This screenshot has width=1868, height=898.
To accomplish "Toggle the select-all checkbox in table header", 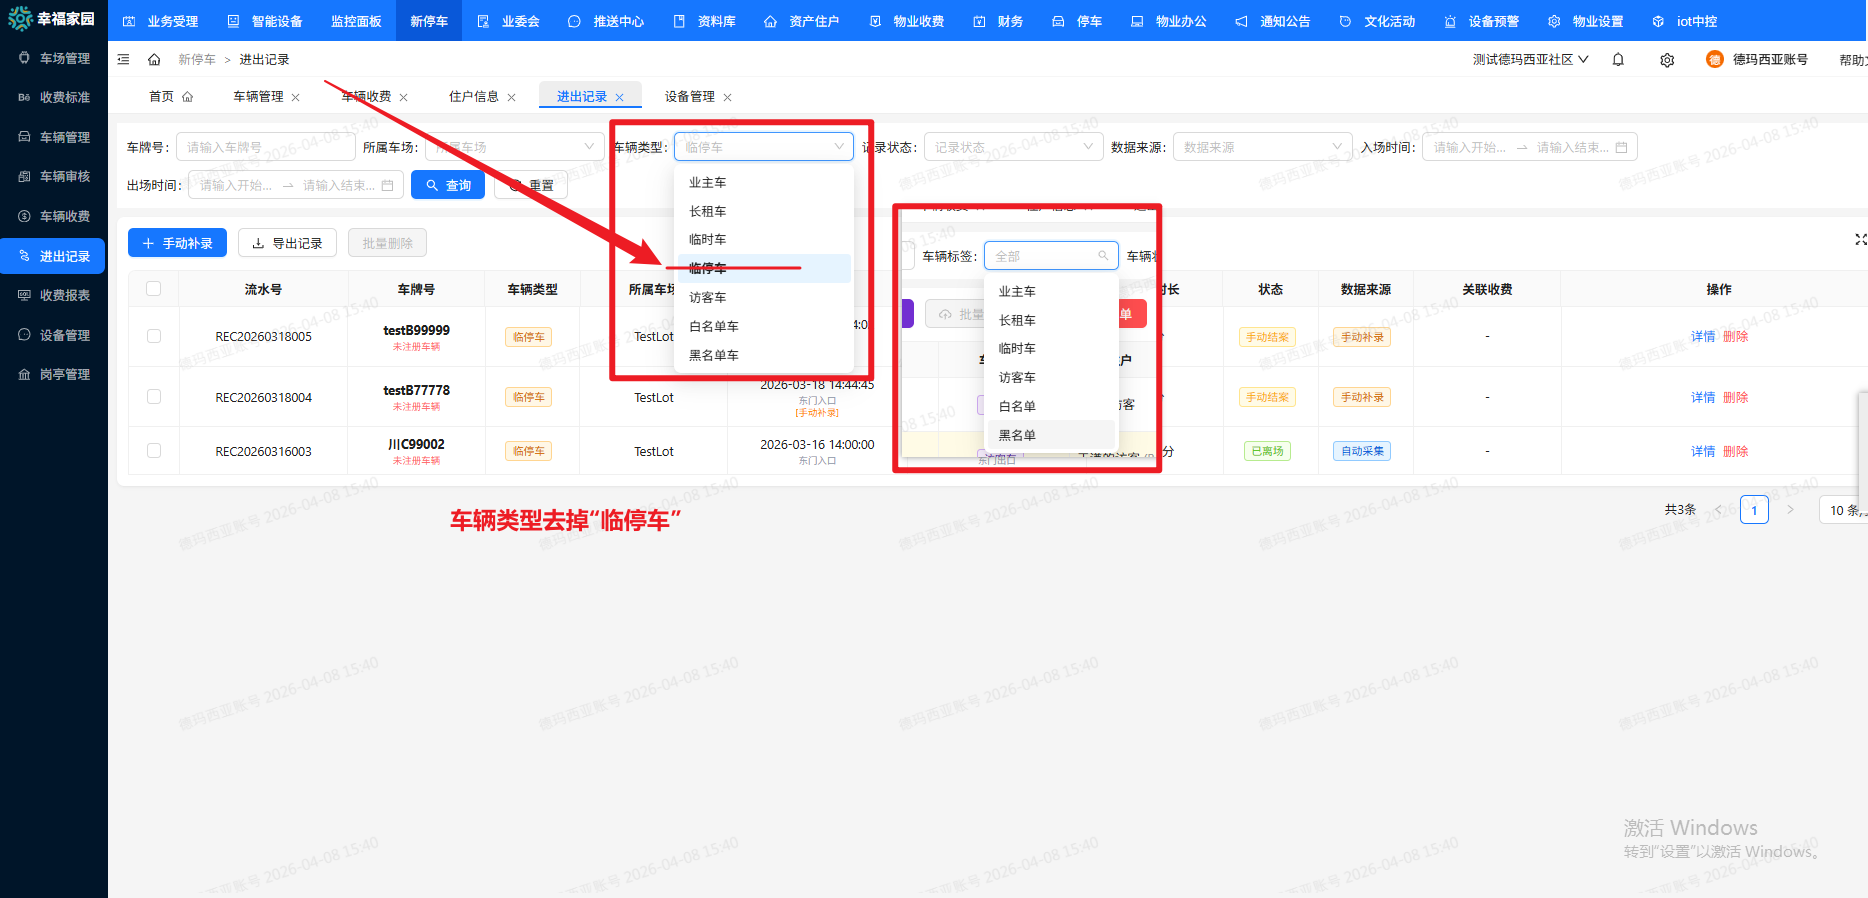I will click(154, 289).
